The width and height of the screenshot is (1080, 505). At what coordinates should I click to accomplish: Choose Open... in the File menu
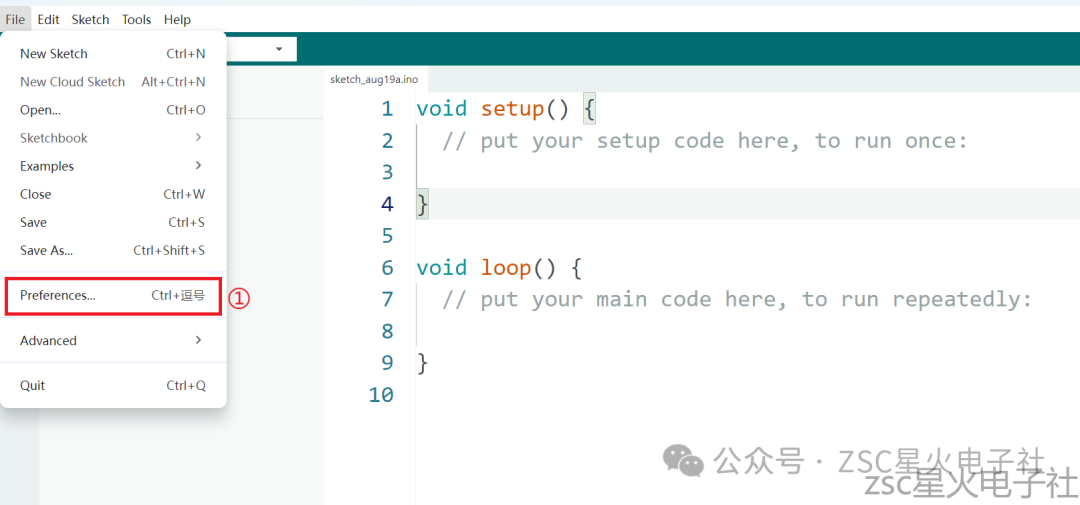(113, 110)
